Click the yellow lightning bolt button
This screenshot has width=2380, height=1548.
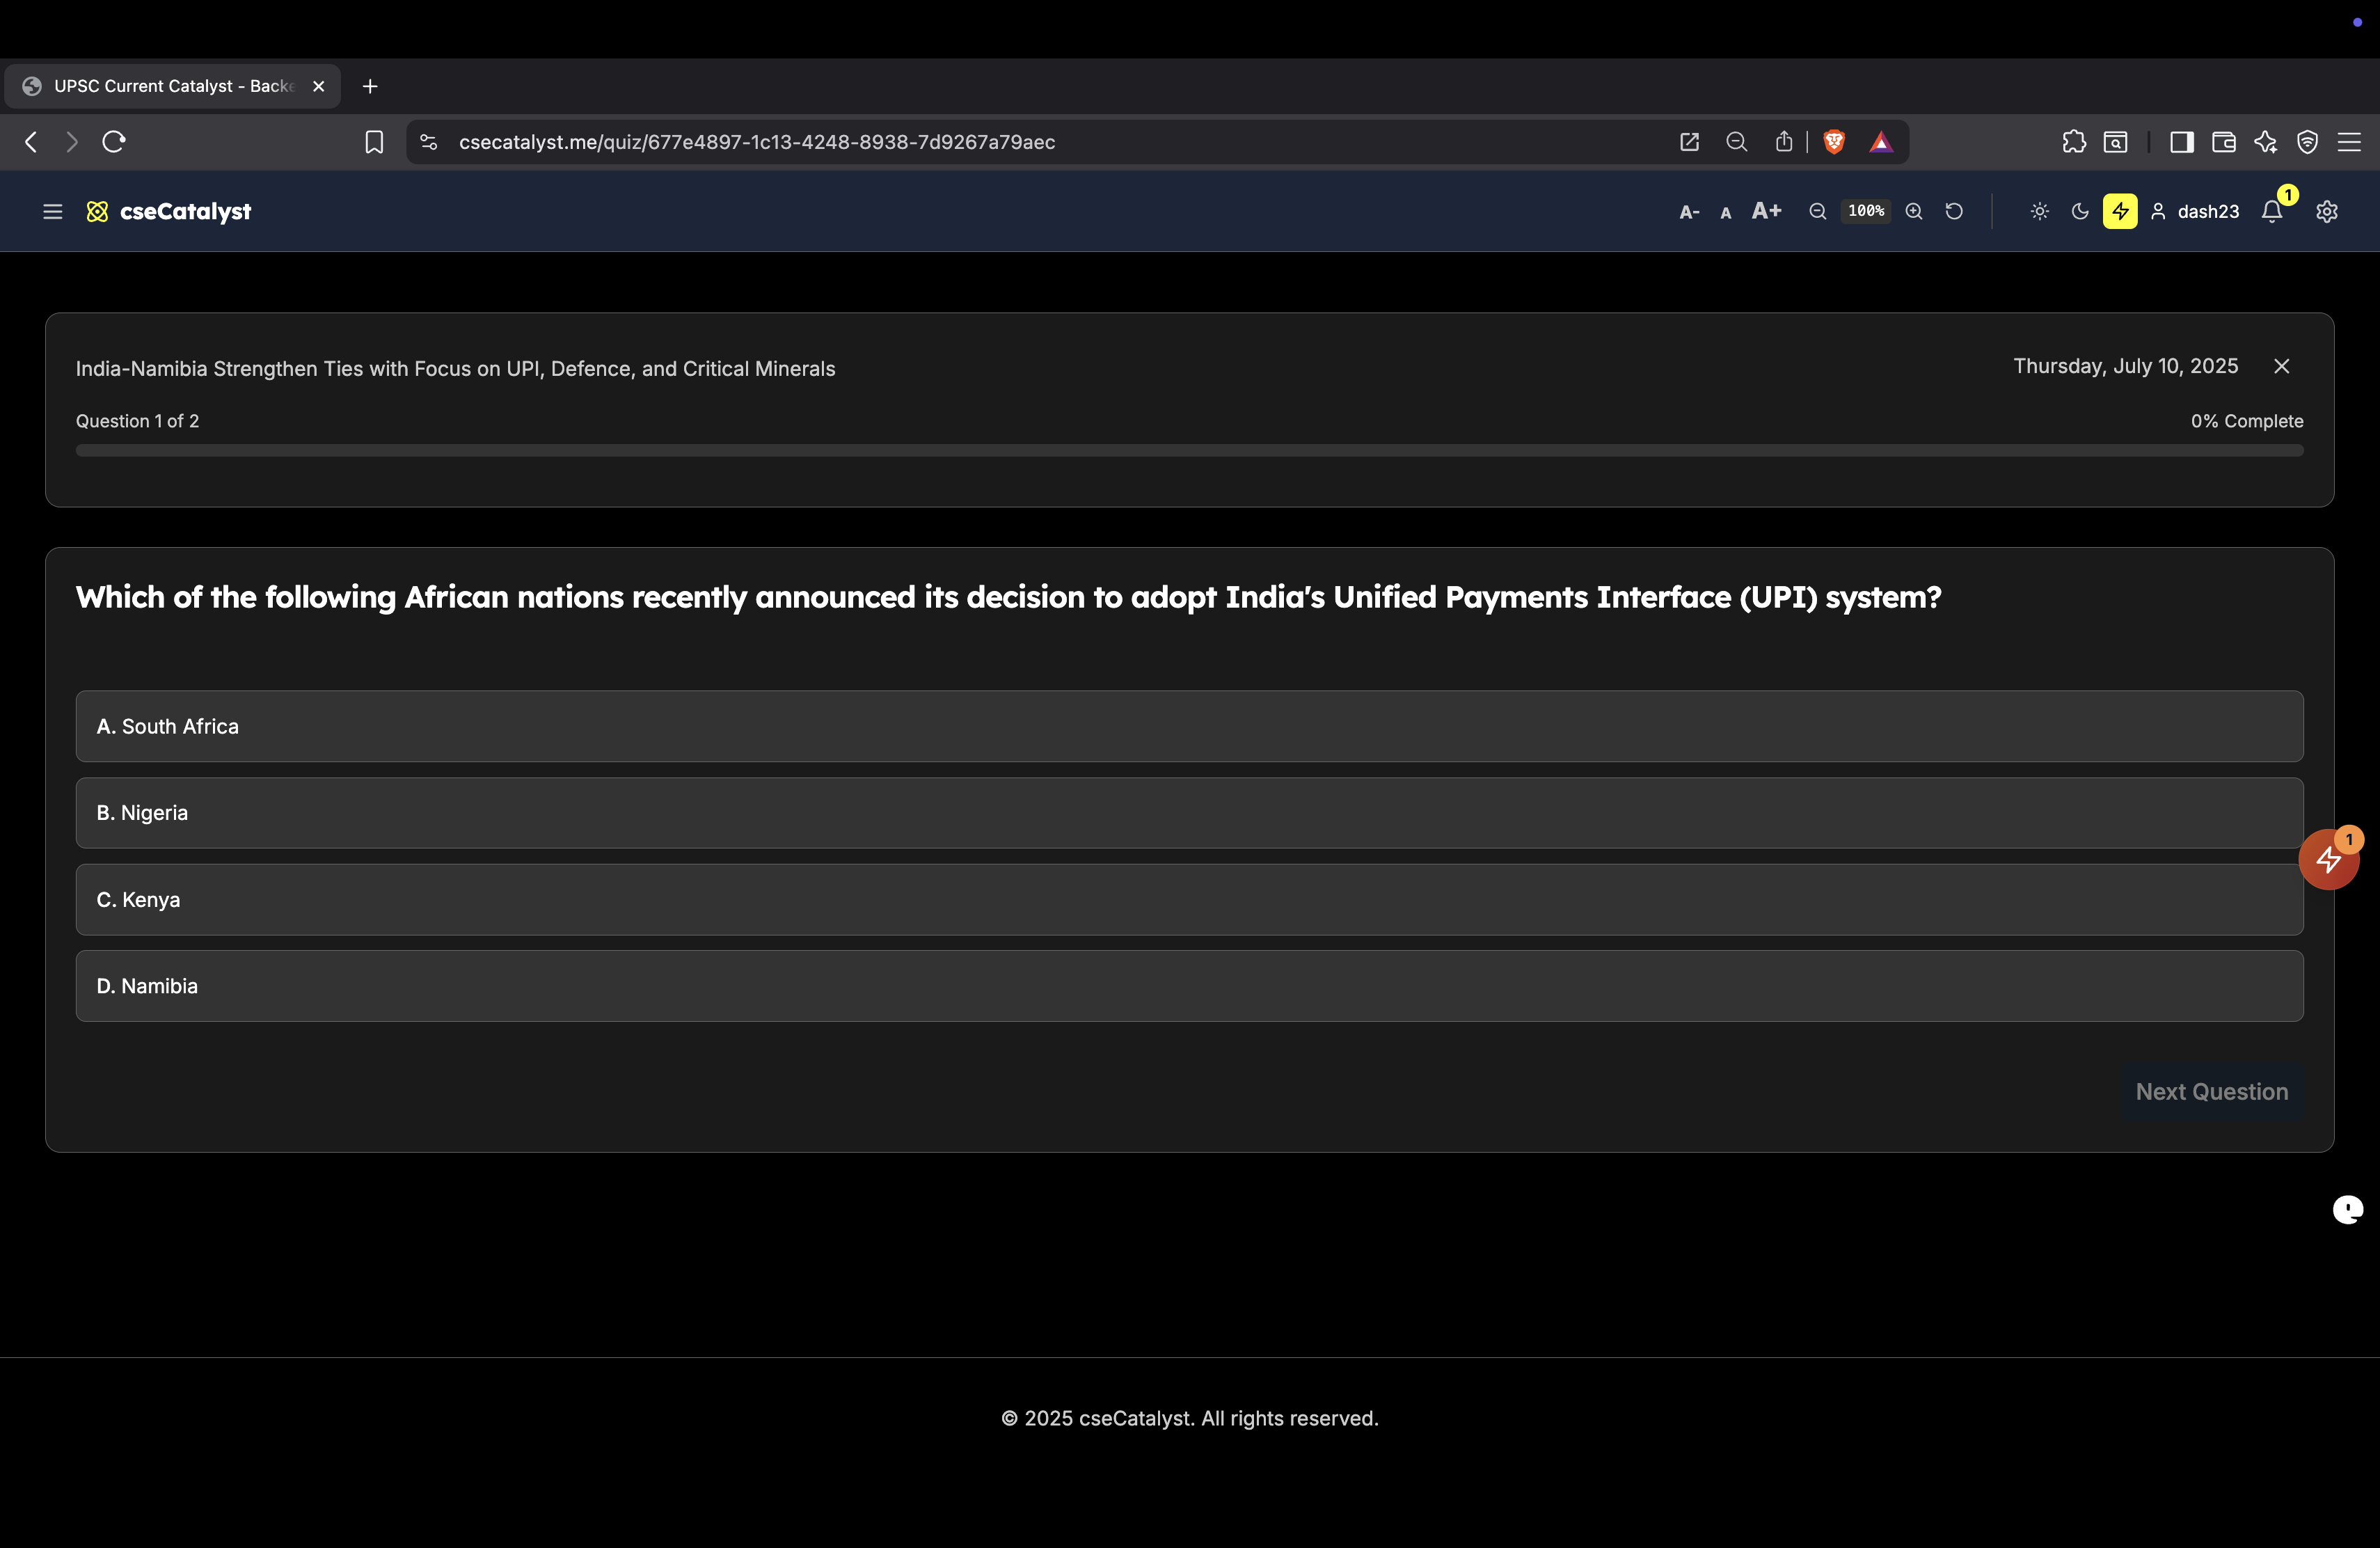point(2119,211)
